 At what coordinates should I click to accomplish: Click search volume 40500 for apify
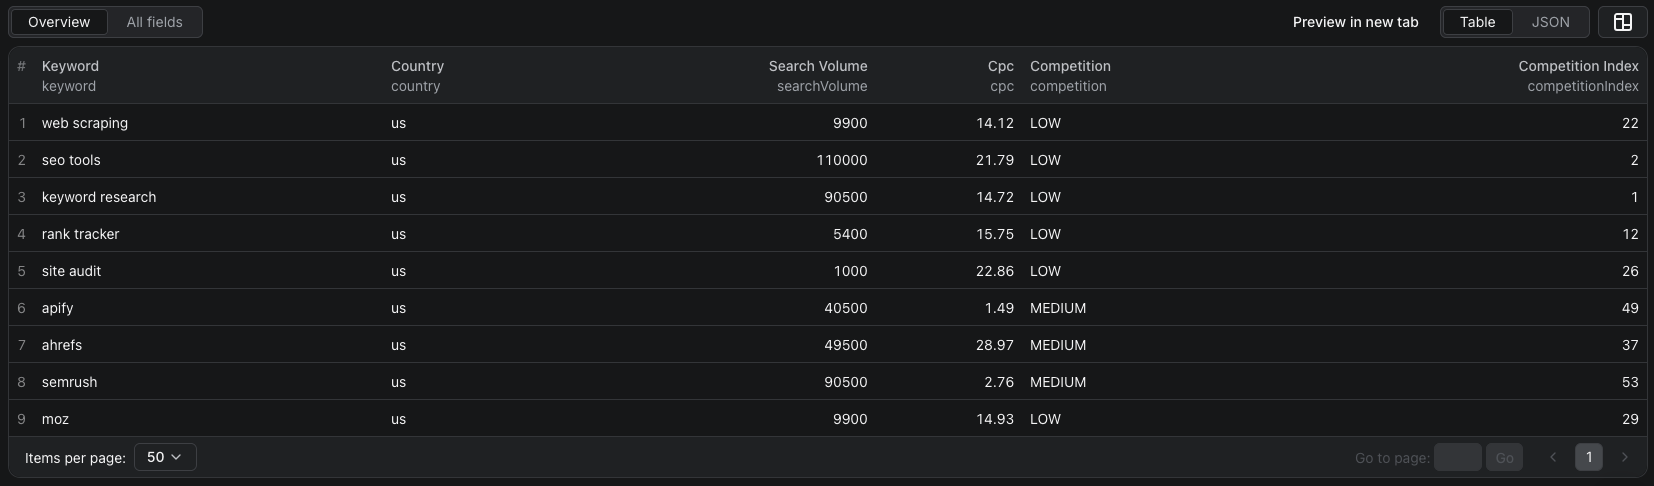846,308
